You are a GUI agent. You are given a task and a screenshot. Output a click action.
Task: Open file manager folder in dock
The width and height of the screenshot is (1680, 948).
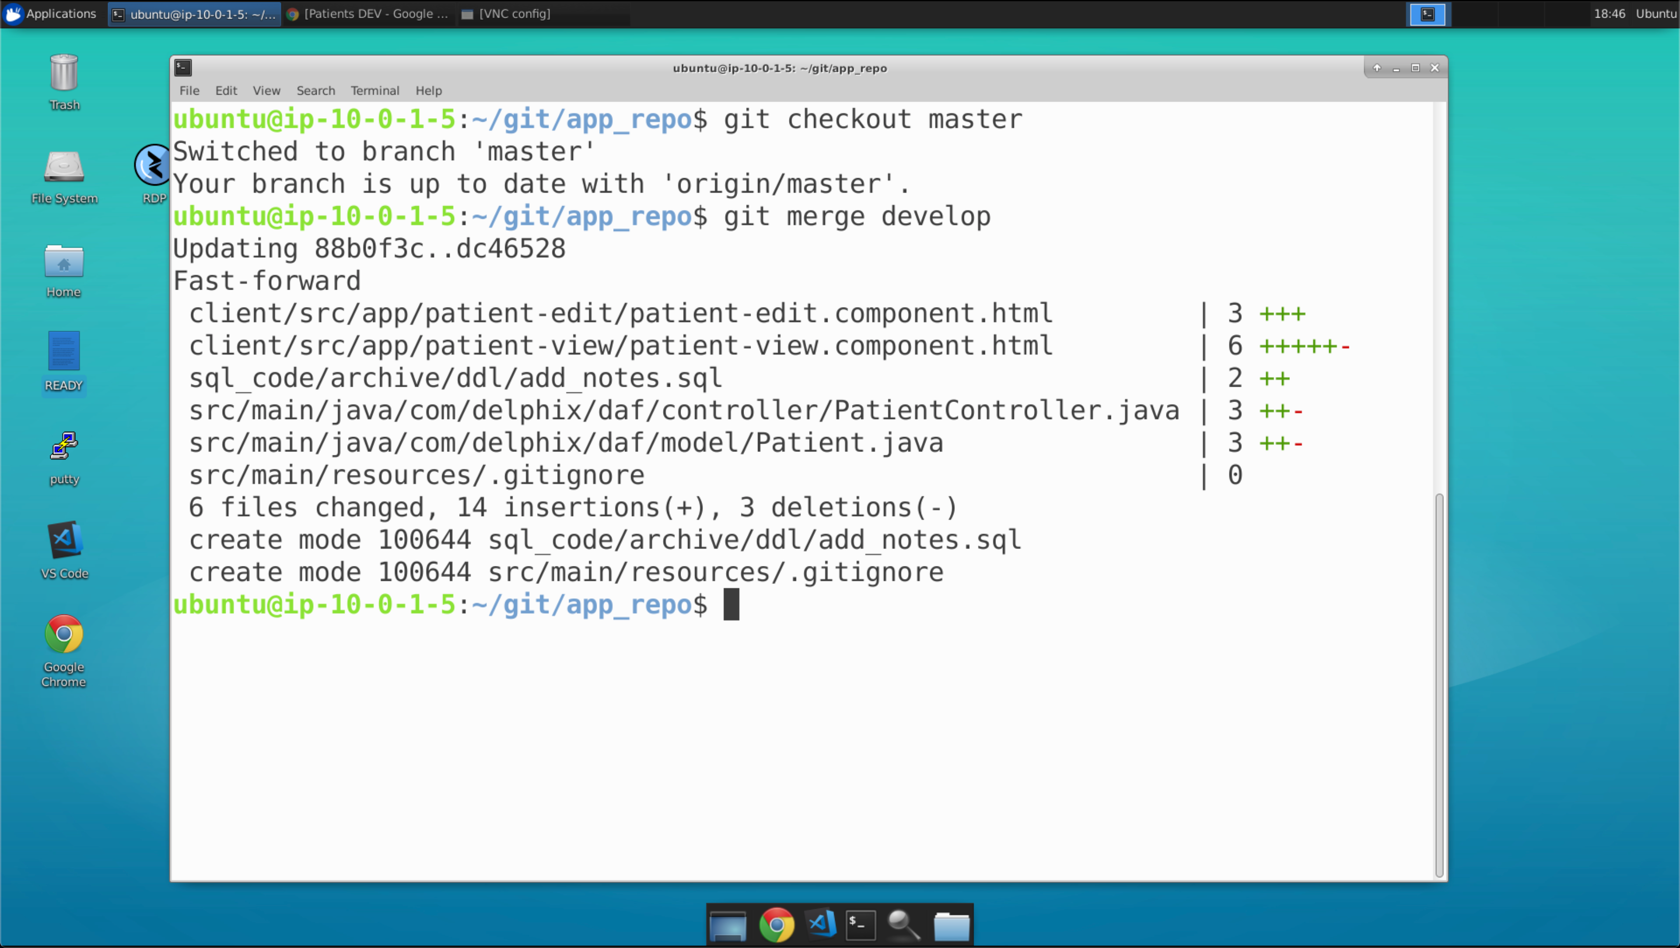point(951,926)
